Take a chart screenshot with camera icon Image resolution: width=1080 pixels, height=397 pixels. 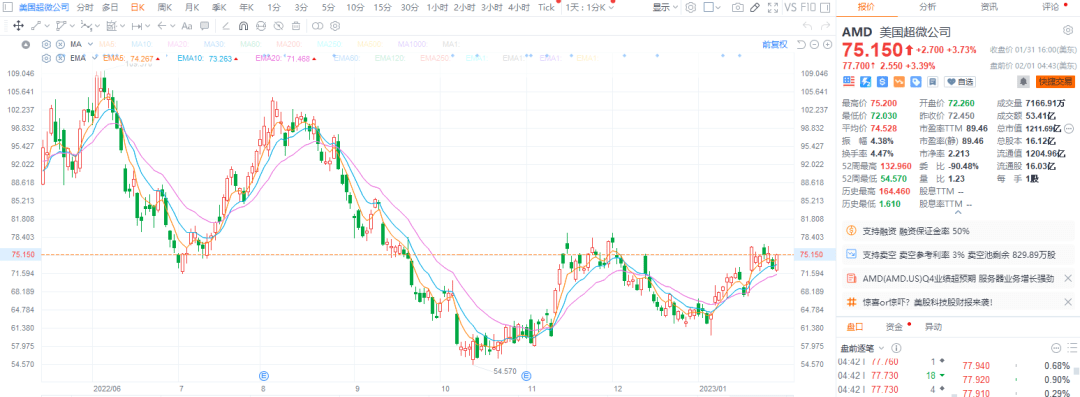[x=738, y=8]
